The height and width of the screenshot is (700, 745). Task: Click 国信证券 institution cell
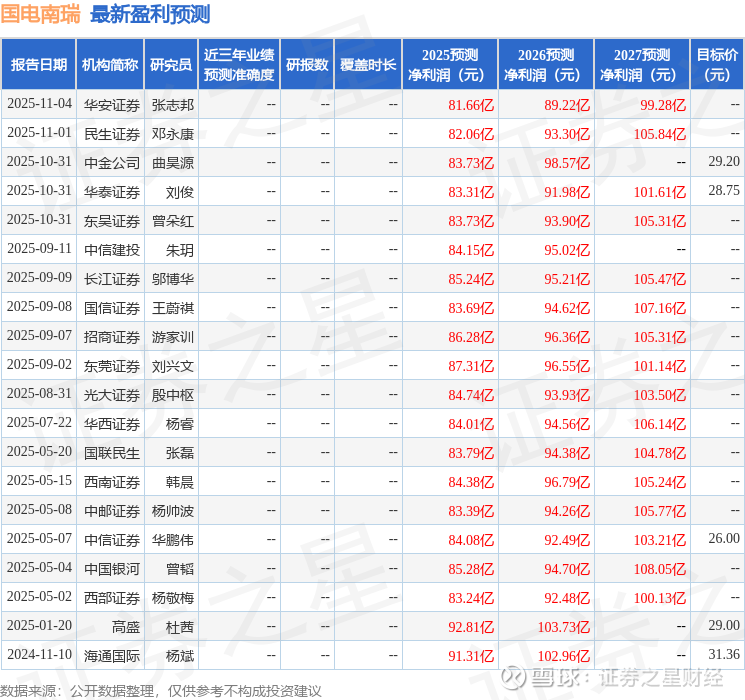[112, 307]
